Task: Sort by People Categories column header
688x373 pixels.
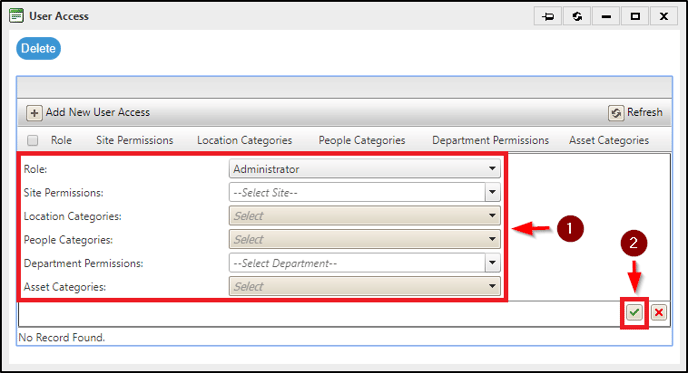Action: (362, 140)
